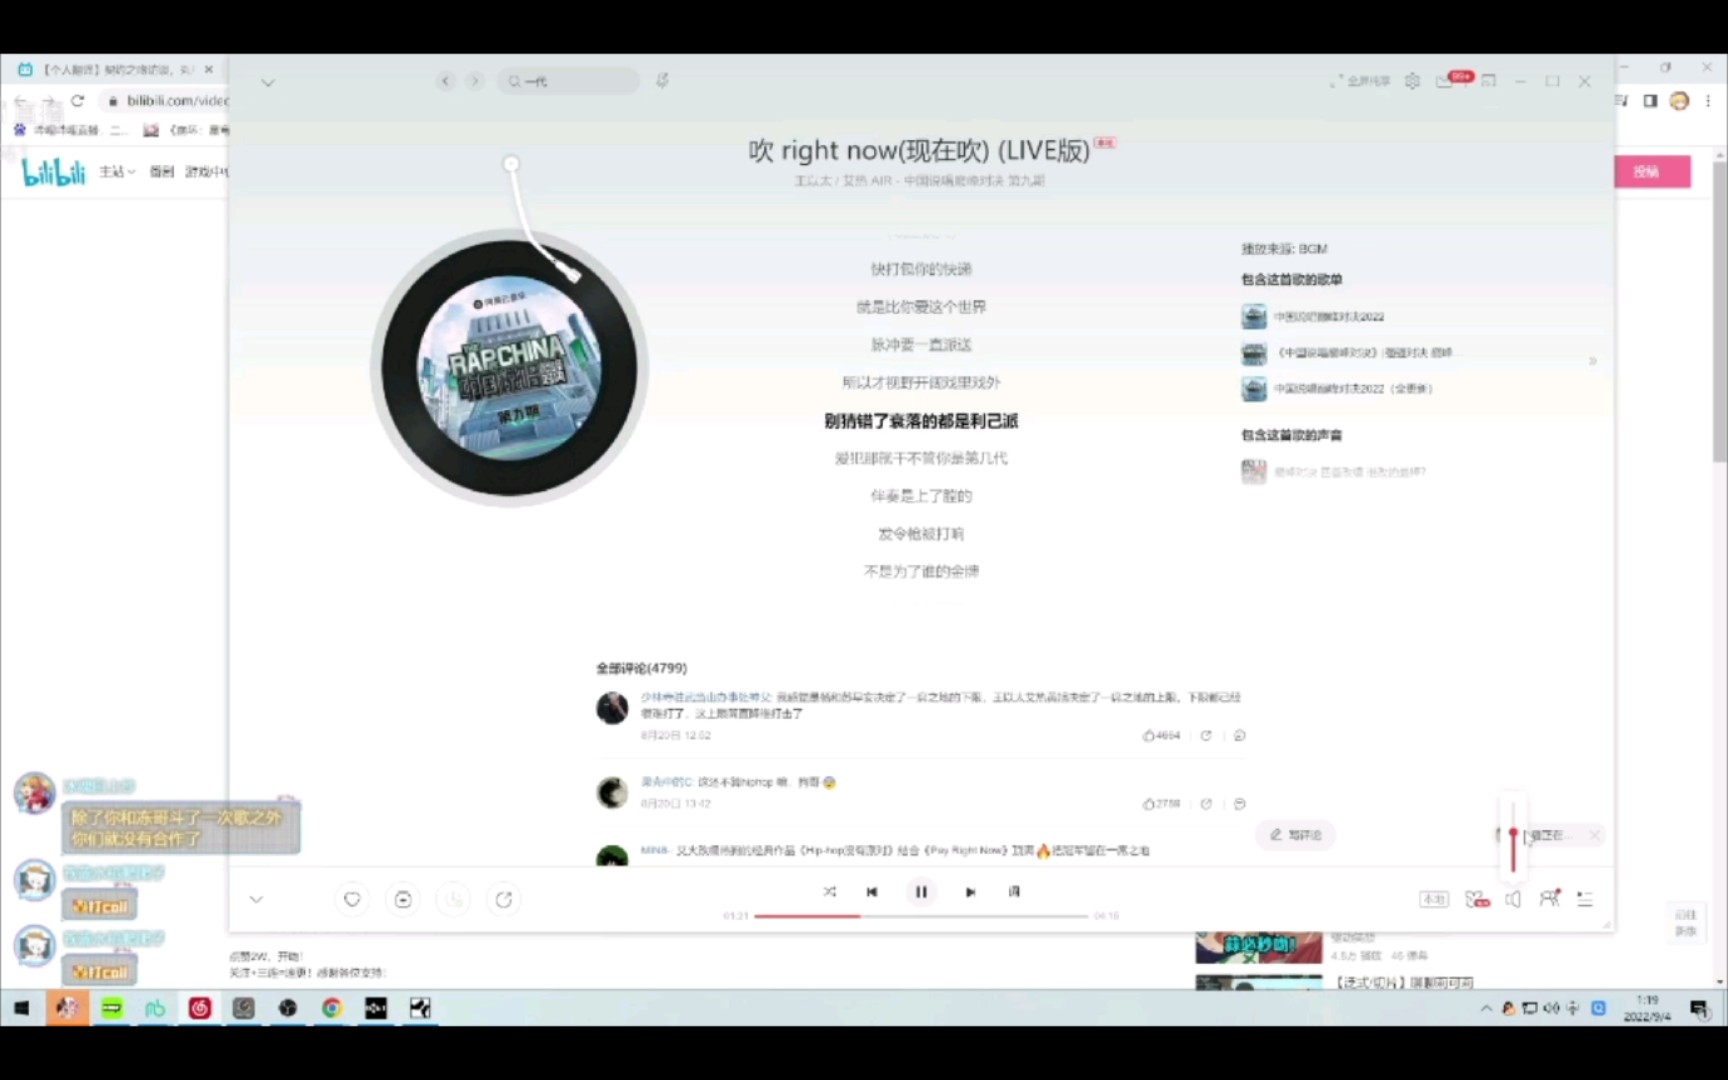Collapse the player view with bottom chevron
The height and width of the screenshot is (1080, 1728).
(256, 899)
